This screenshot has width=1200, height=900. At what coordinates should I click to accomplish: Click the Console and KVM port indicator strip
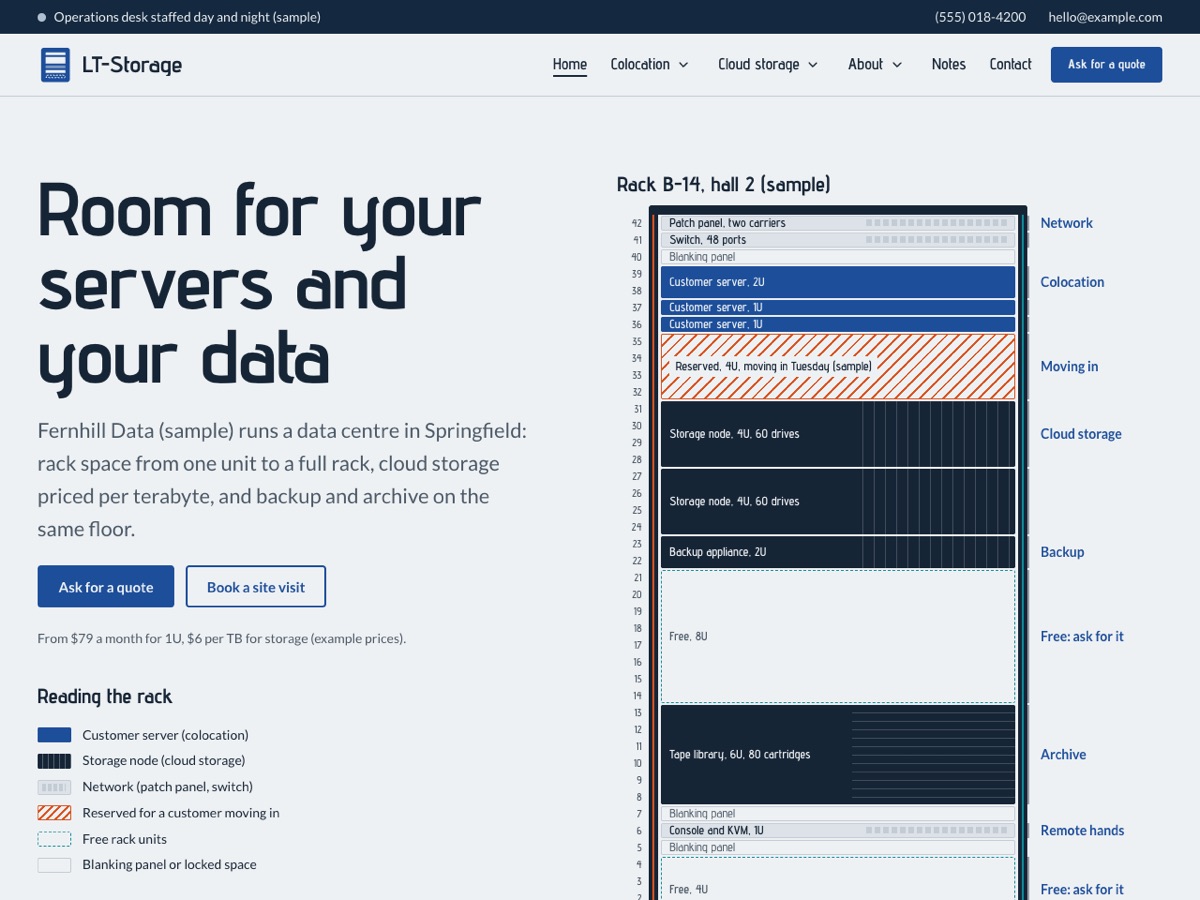coord(936,831)
